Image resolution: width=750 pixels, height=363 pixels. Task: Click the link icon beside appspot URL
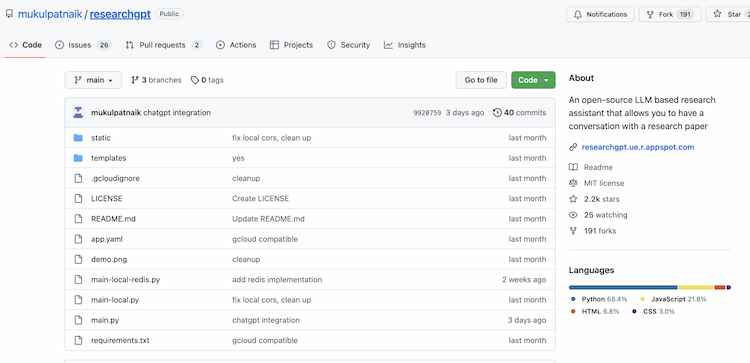click(x=573, y=147)
